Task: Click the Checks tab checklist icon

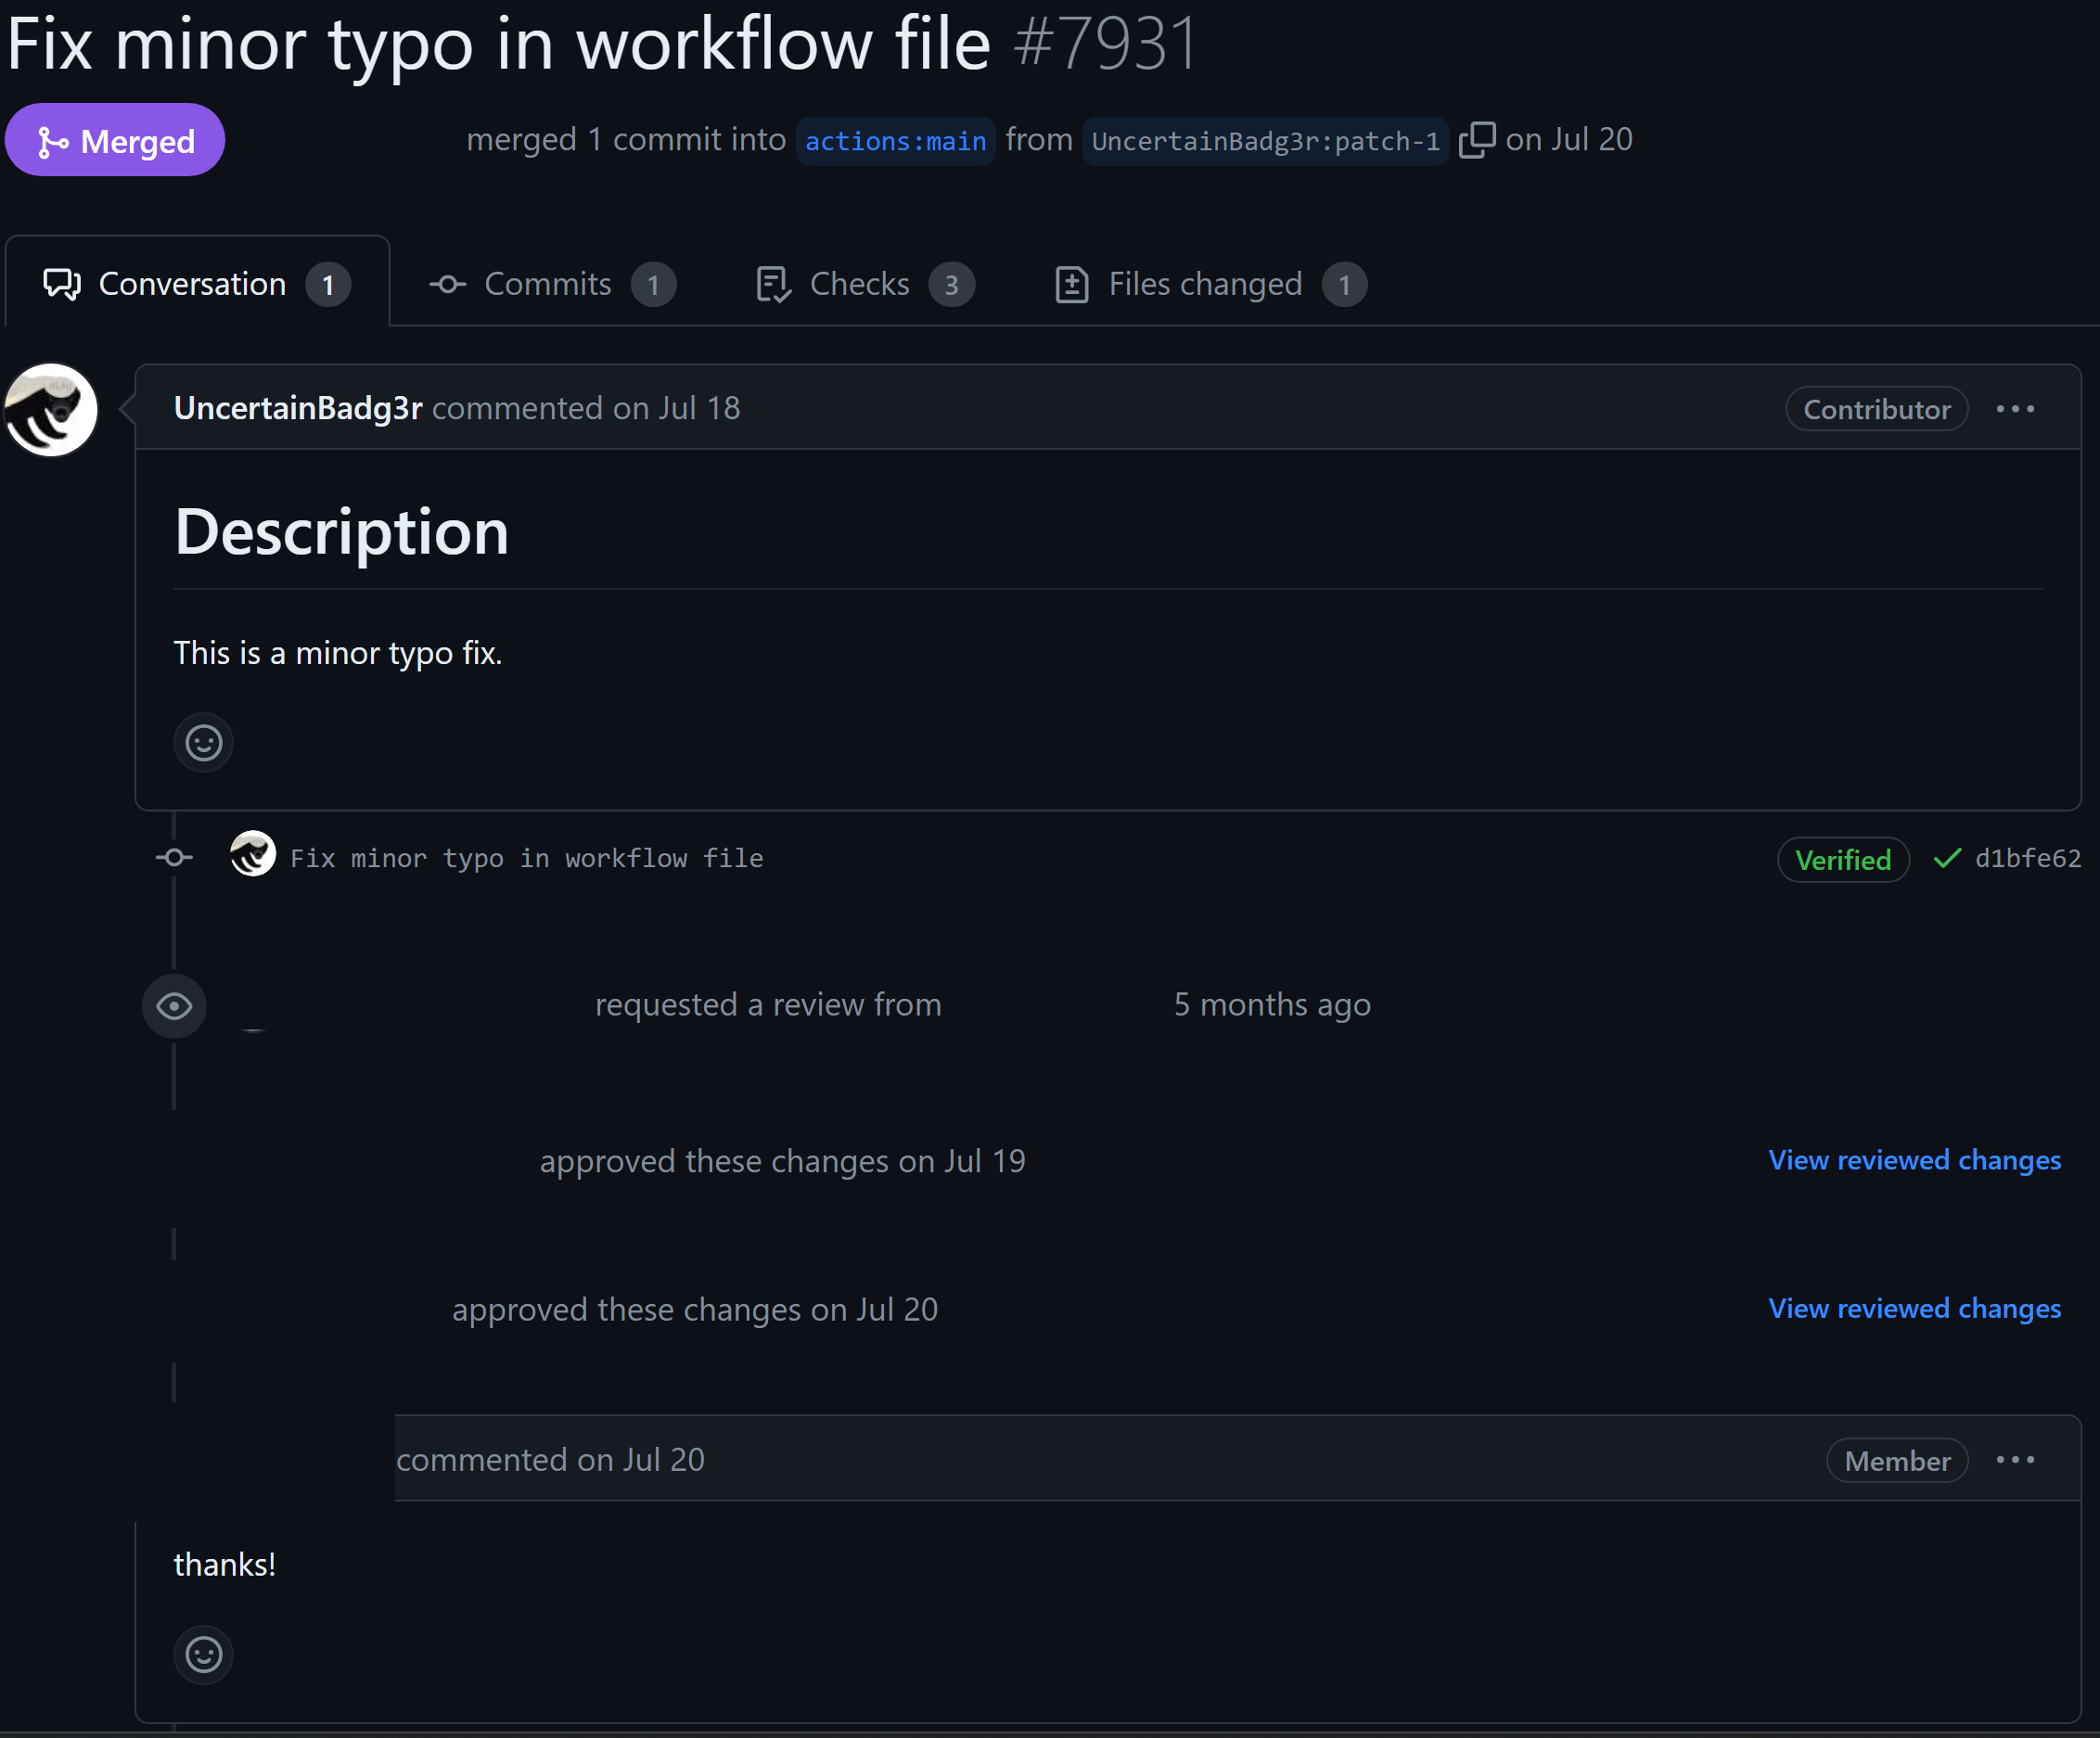Action: pyautogui.click(x=771, y=284)
